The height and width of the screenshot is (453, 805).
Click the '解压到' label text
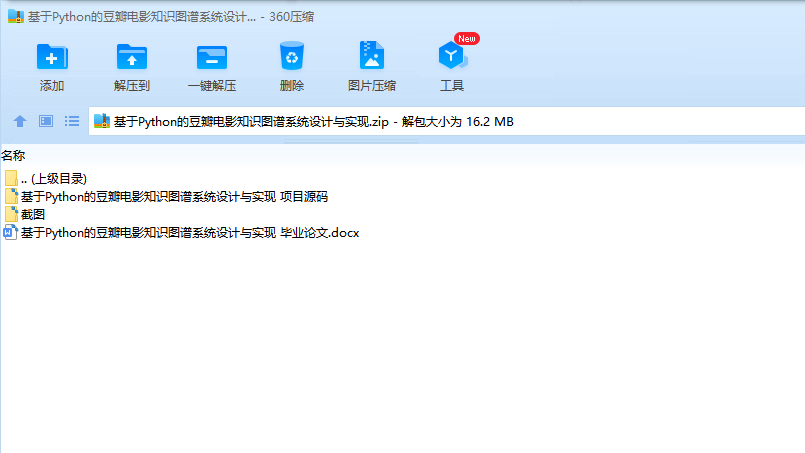coord(132,85)
